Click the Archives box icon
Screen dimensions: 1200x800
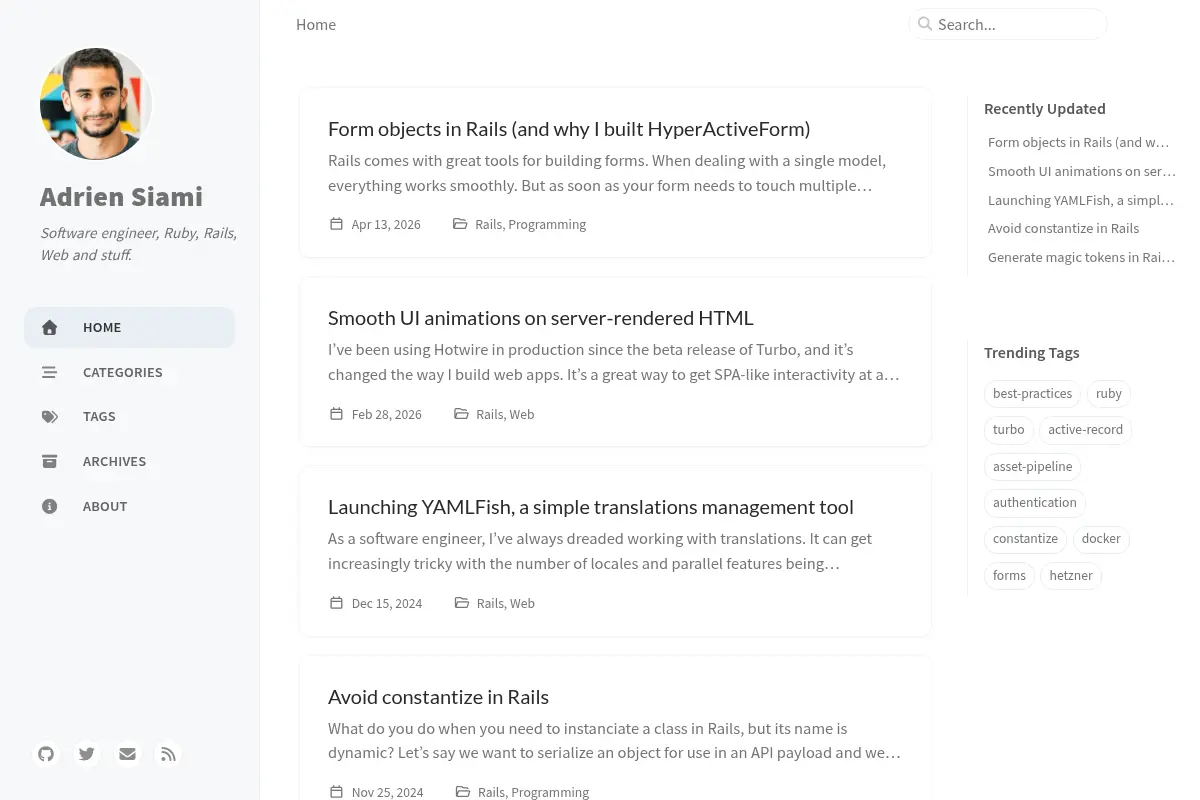click(50, 462)
